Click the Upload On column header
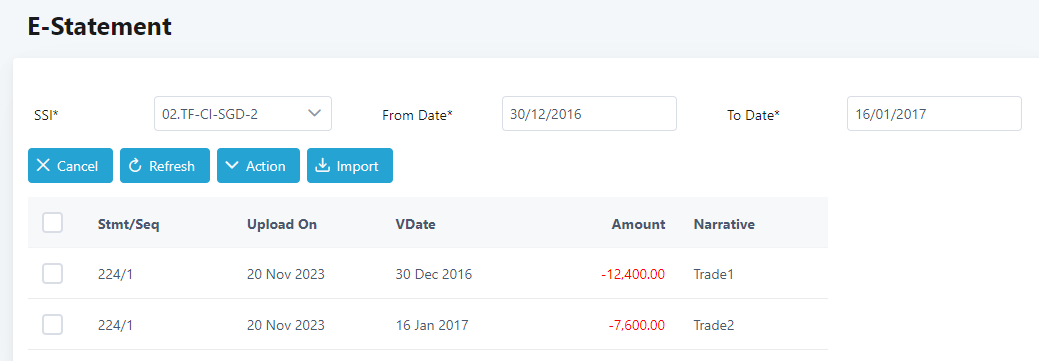1039x361 pixels. 282,224
